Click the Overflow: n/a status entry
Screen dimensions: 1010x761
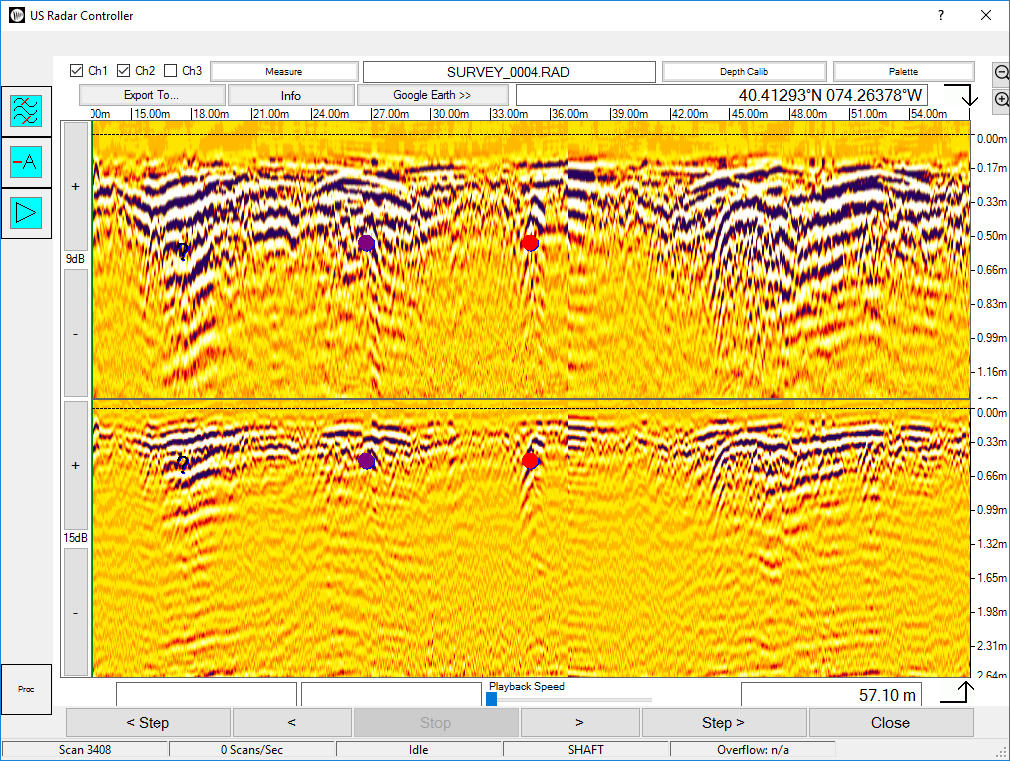(753, 750)
